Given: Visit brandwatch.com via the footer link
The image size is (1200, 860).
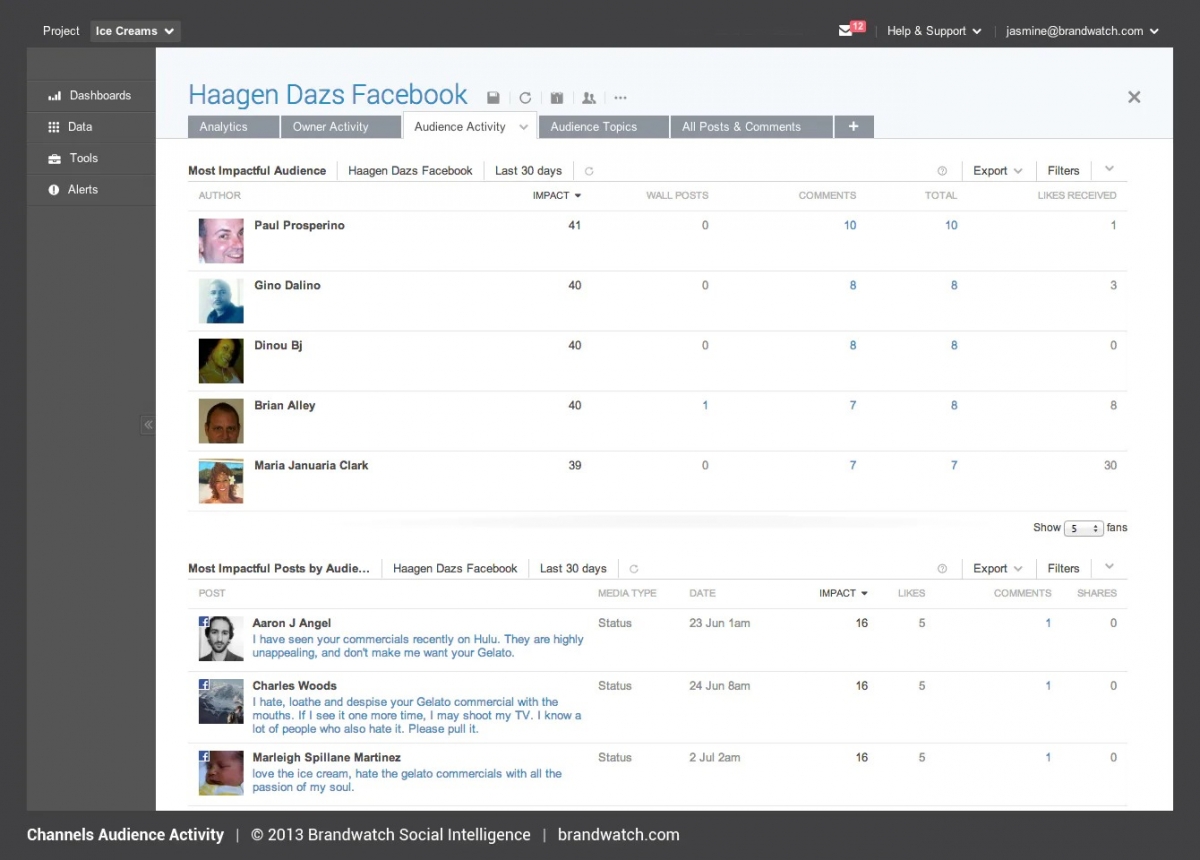Looking at the screenshot, I should pos(618,835).
